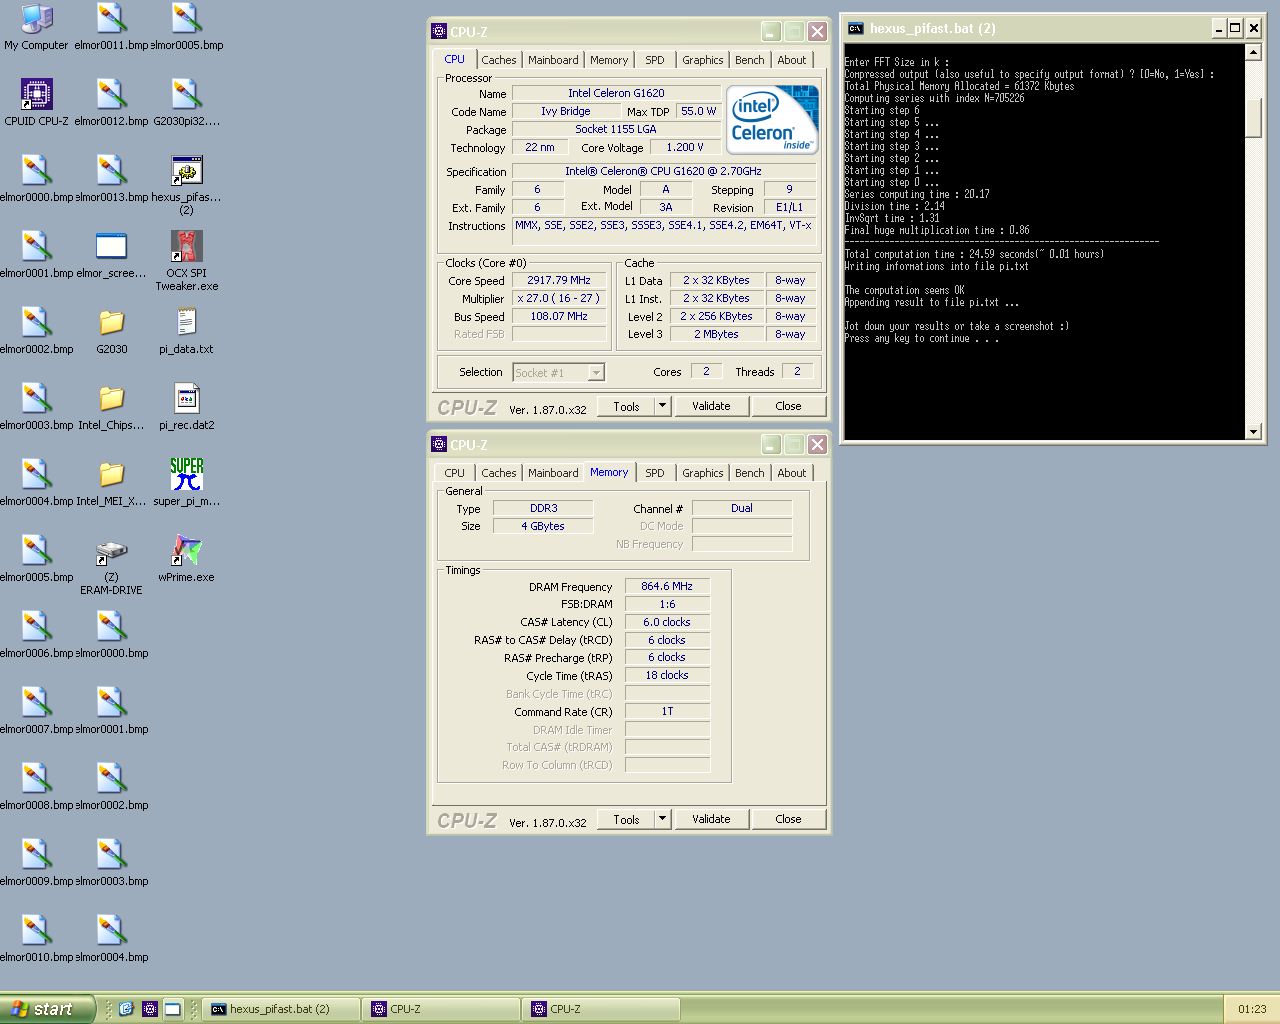
Task: Click Tools button in the Celeron CPU-Z window
Action: tap(626, 406)
